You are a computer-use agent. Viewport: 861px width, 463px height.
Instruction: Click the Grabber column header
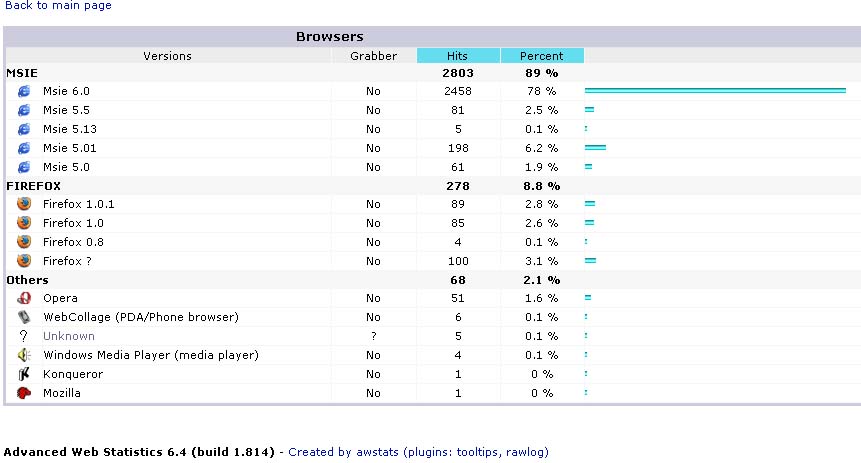click(x=373, y=56)
